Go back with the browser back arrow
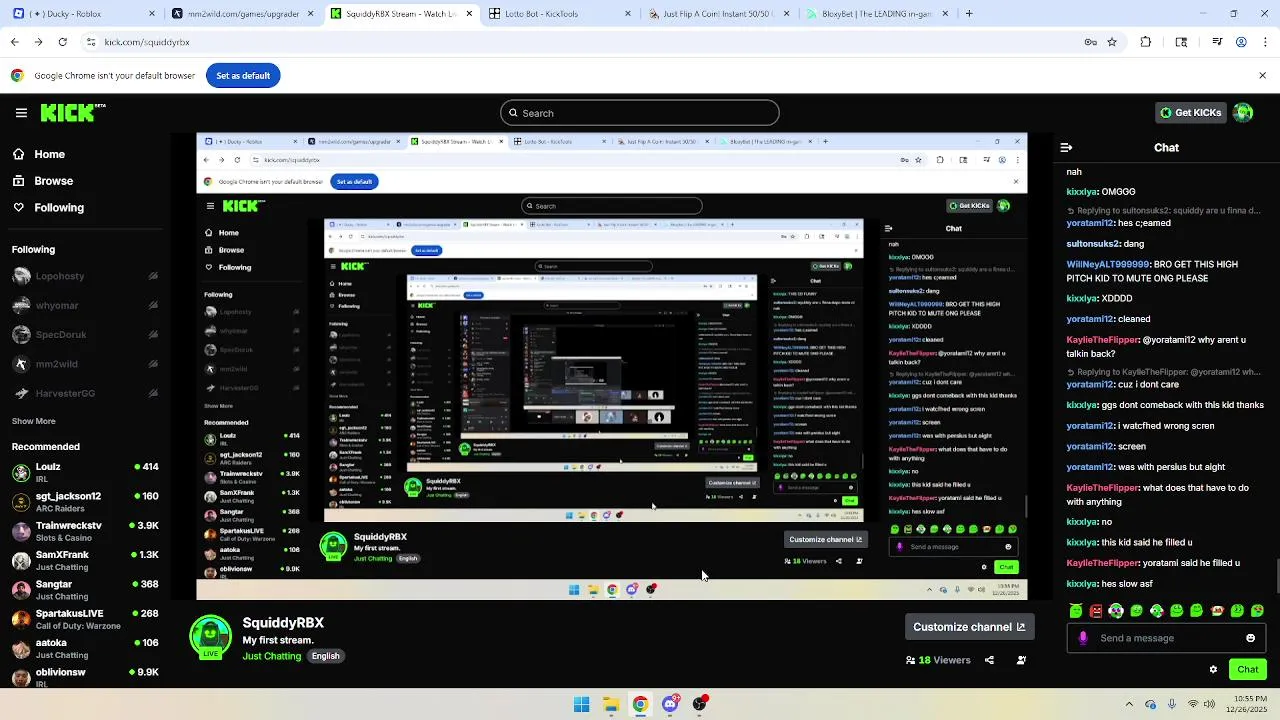1280x720 pixels. 14,42
